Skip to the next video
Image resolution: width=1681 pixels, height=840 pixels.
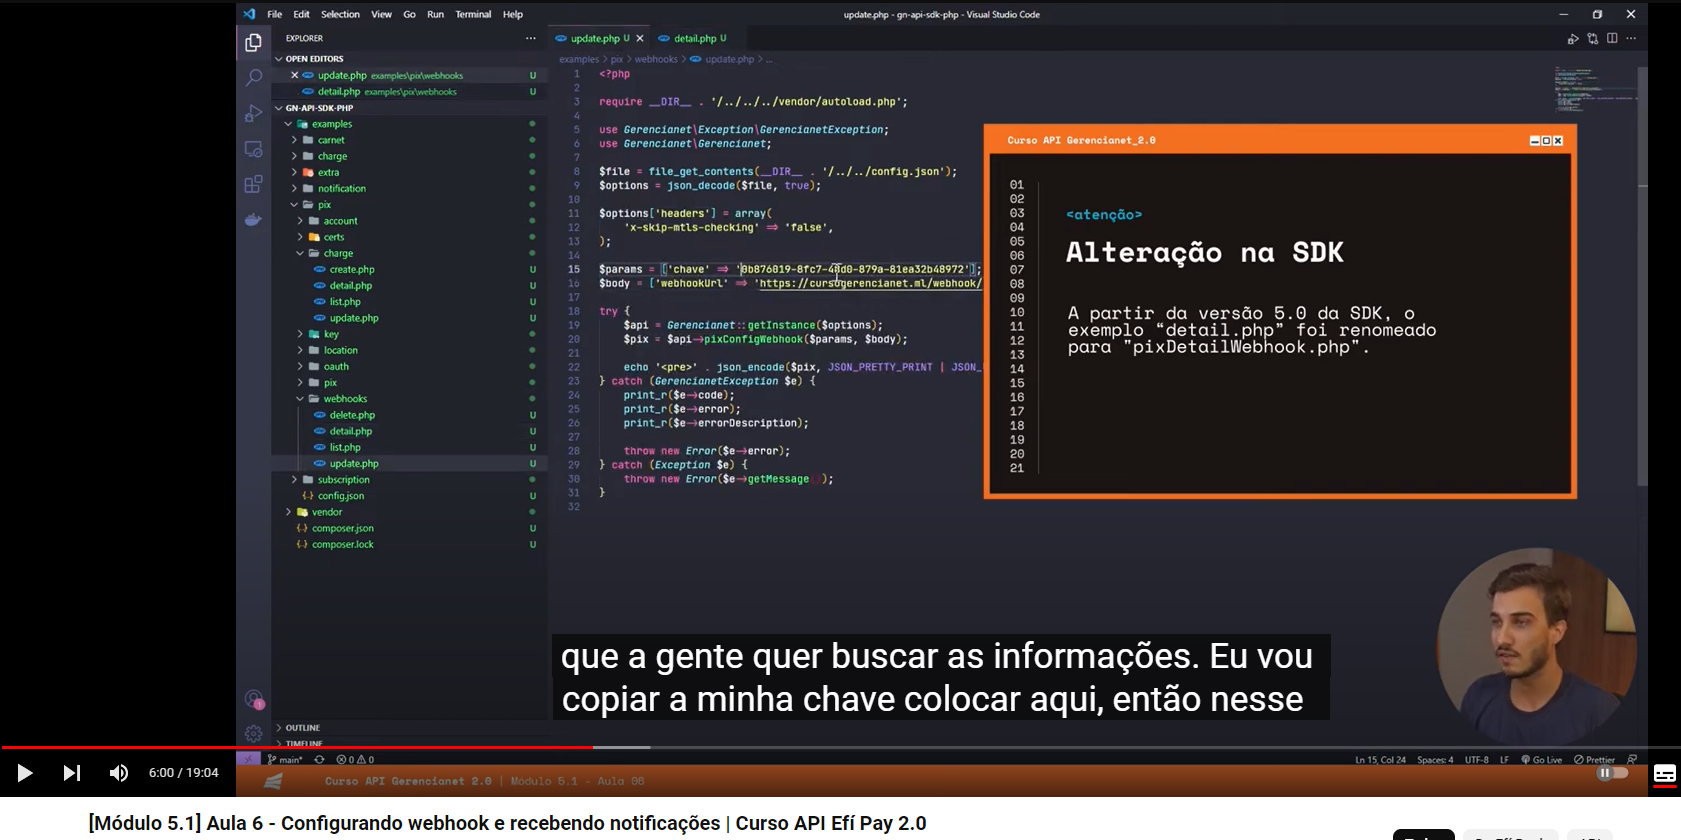pyautogui.click(x=71, y=773)
